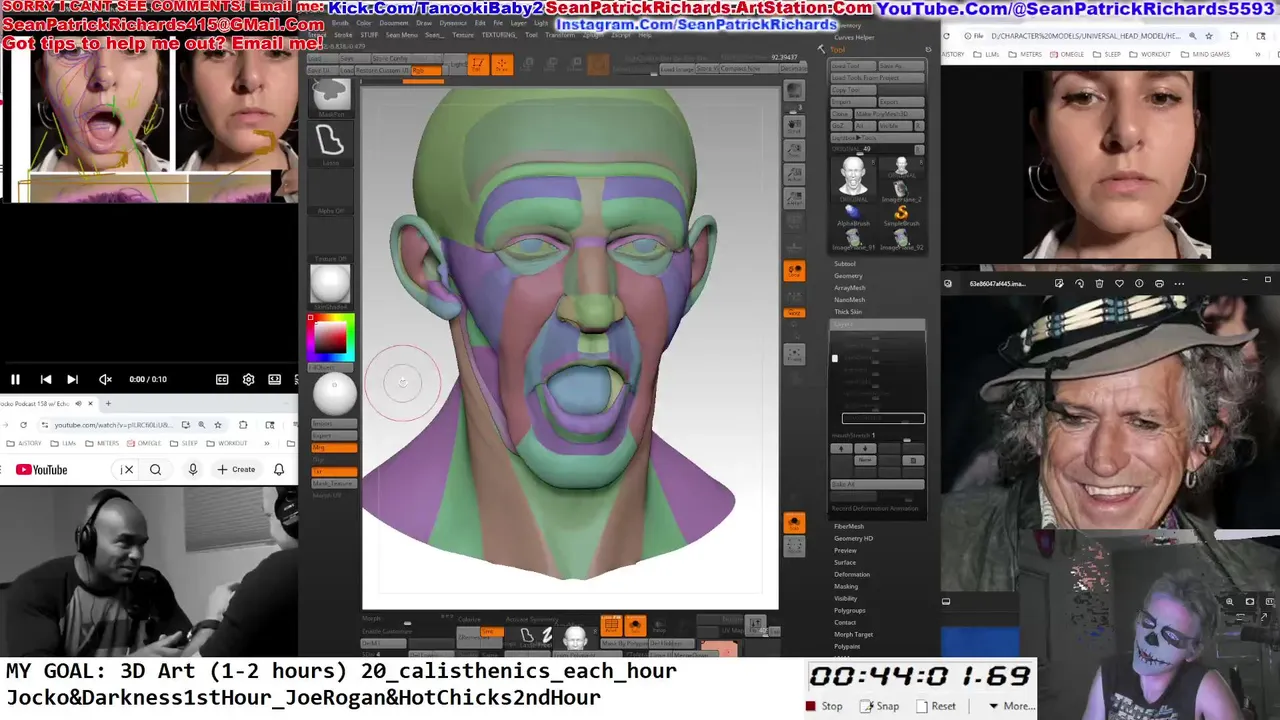Open video player settings gear

pos(248,379)
